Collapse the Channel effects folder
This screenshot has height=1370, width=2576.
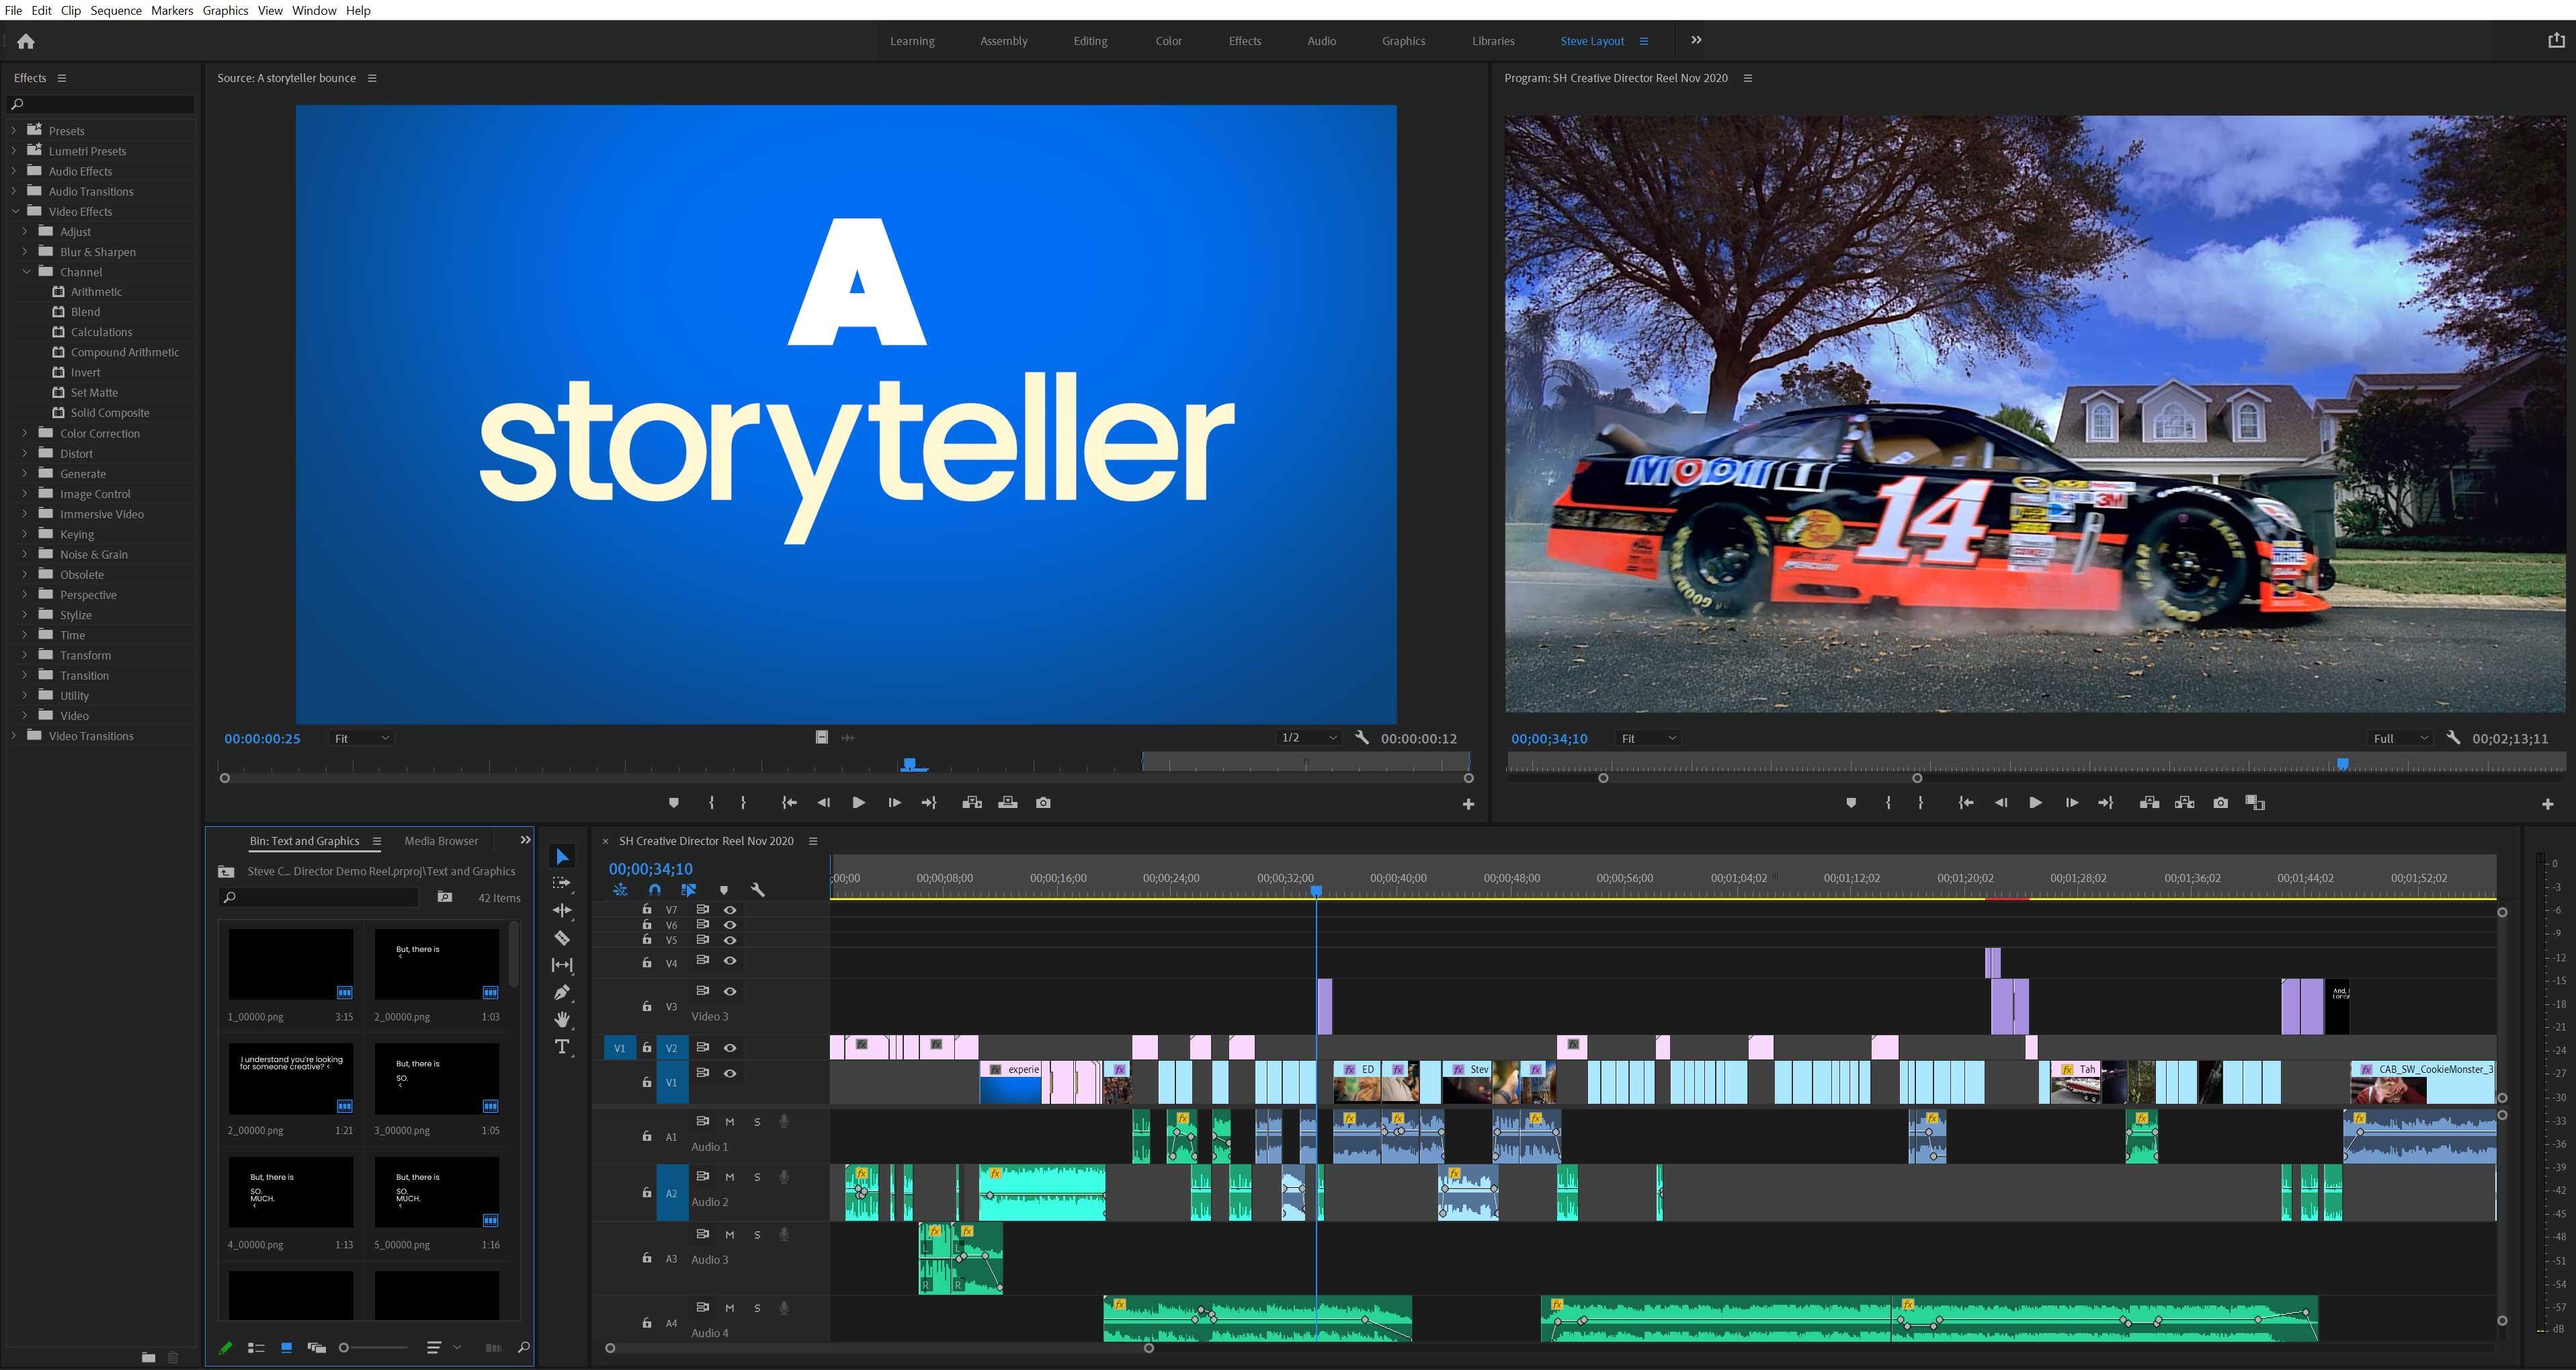tap(27, 272)
